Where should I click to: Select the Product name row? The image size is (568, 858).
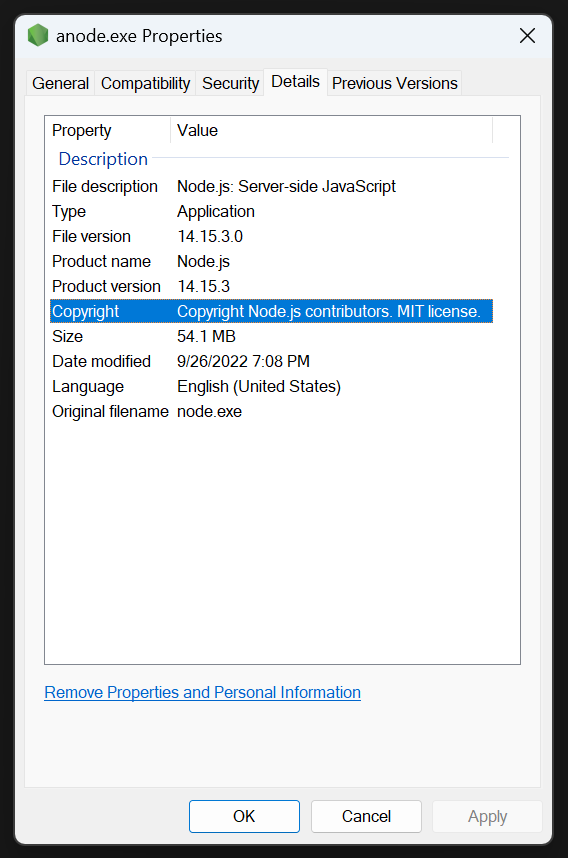coord(271,262)
